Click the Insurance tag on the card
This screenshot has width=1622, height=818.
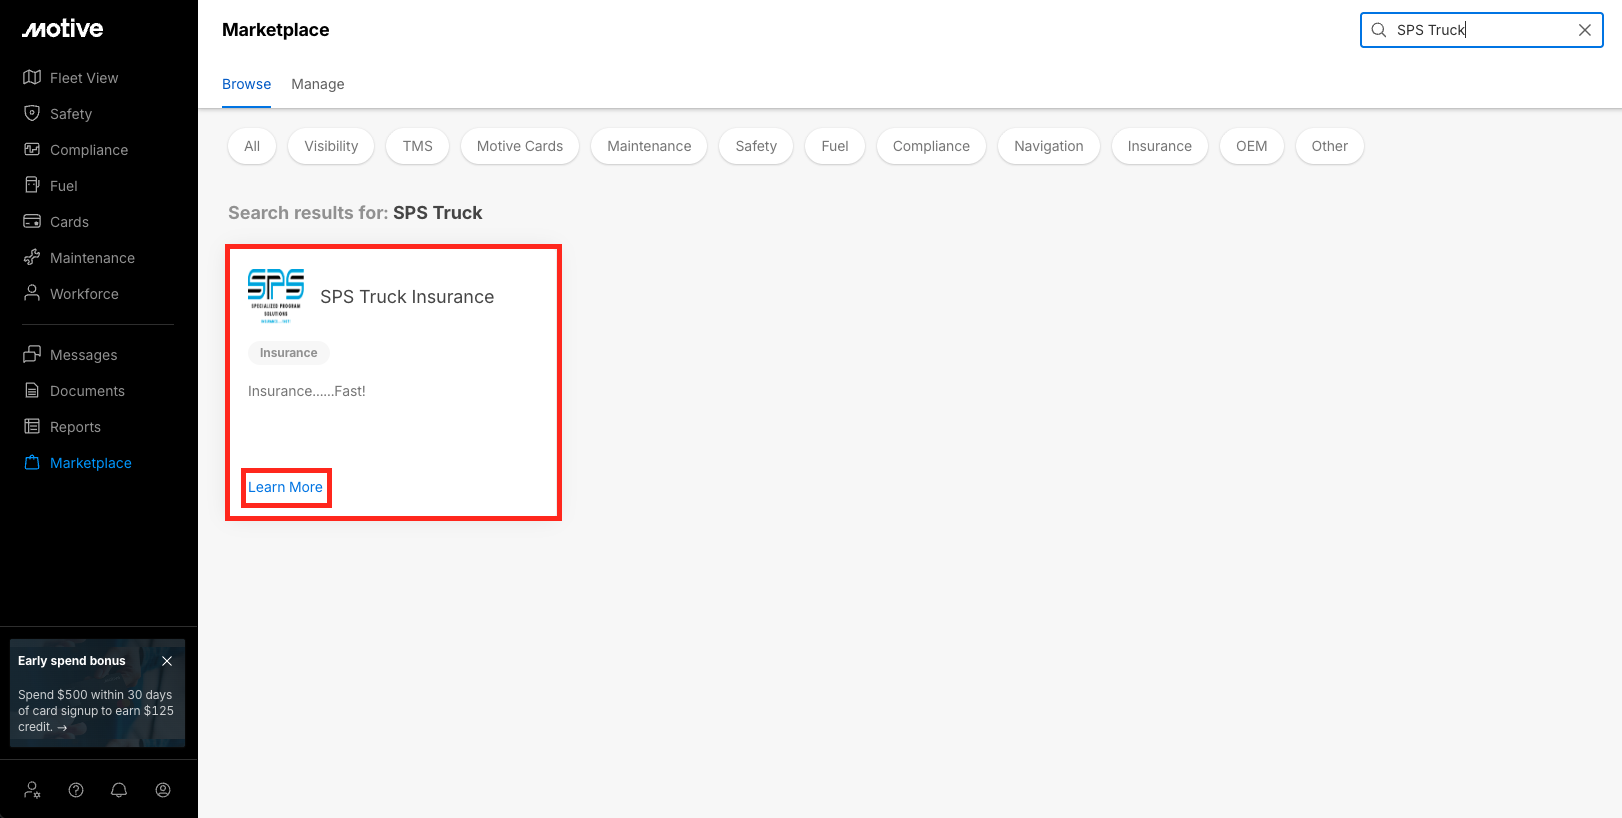[289, 353]
